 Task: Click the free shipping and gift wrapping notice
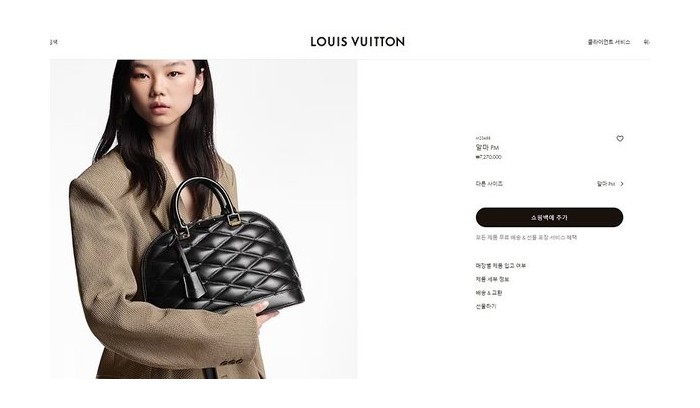point(526,237)
